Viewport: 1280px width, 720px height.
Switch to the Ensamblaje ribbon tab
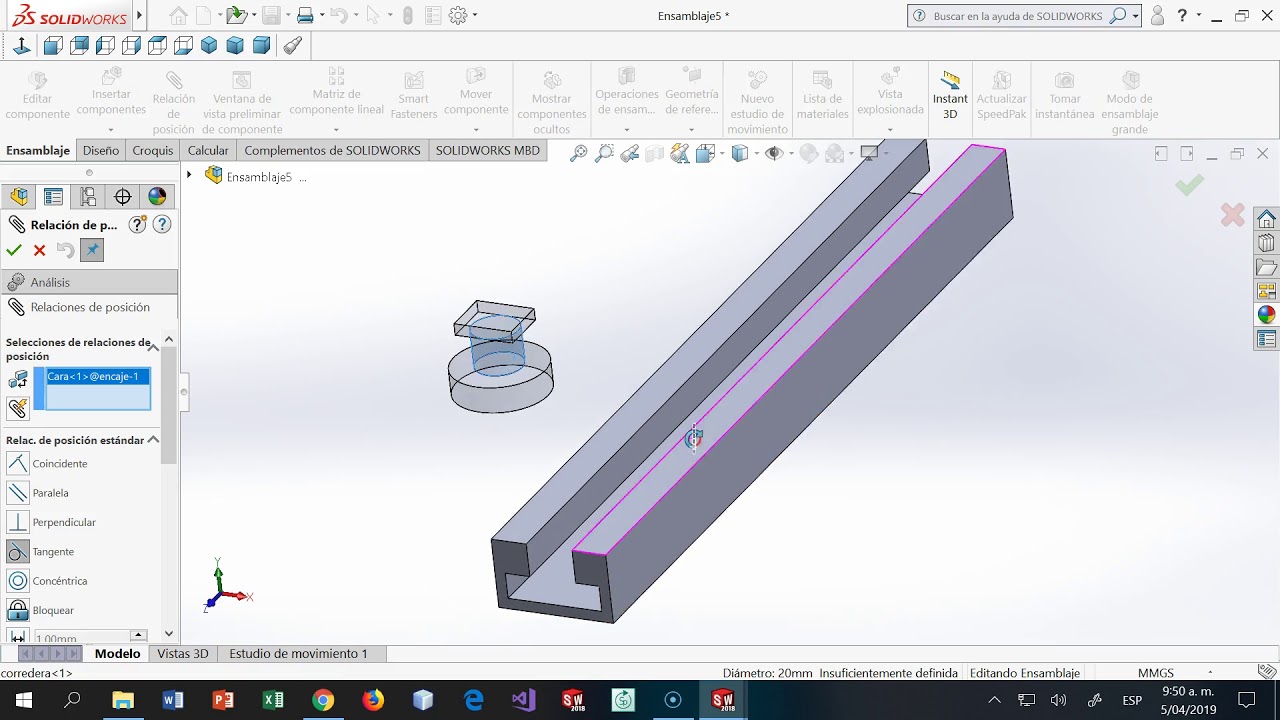(x=38, y=150)
